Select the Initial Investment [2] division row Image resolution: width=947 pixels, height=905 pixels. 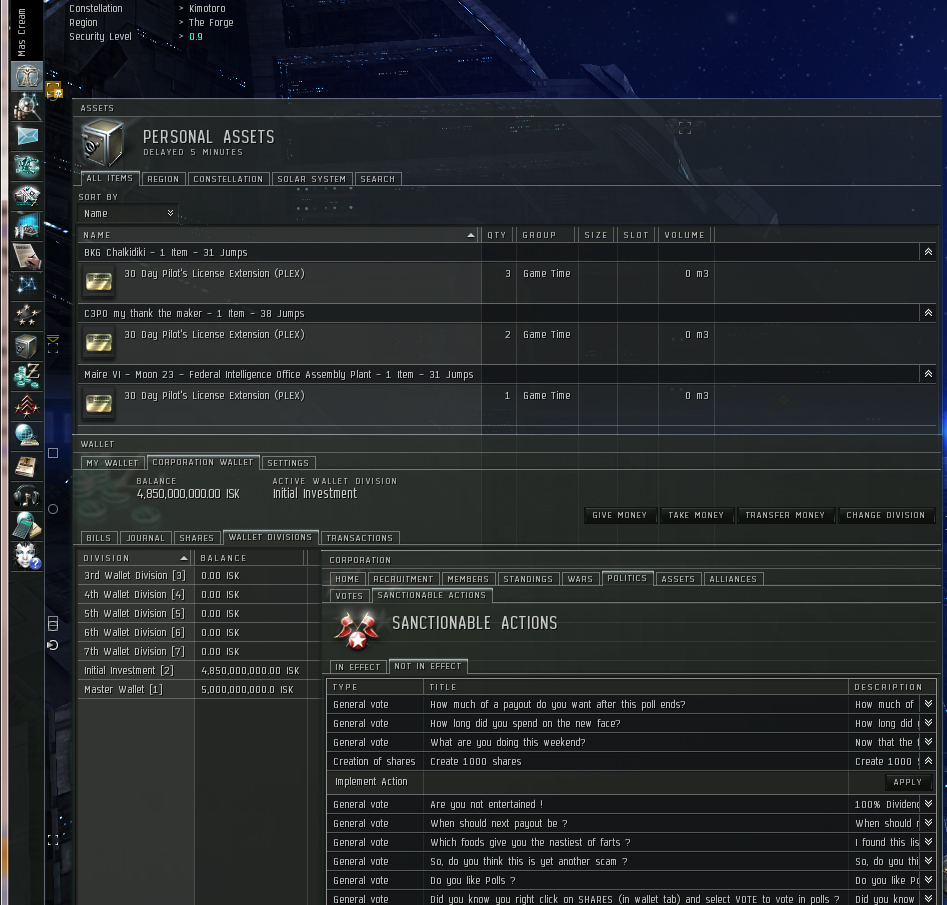[x=199, y=670]
